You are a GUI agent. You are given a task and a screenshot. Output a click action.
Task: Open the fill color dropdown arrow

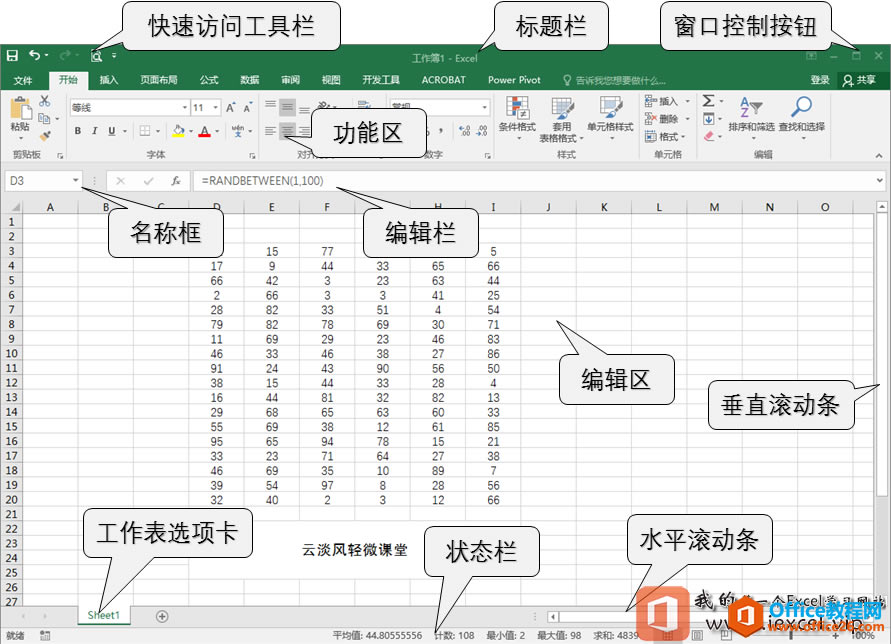click(191, 130)
